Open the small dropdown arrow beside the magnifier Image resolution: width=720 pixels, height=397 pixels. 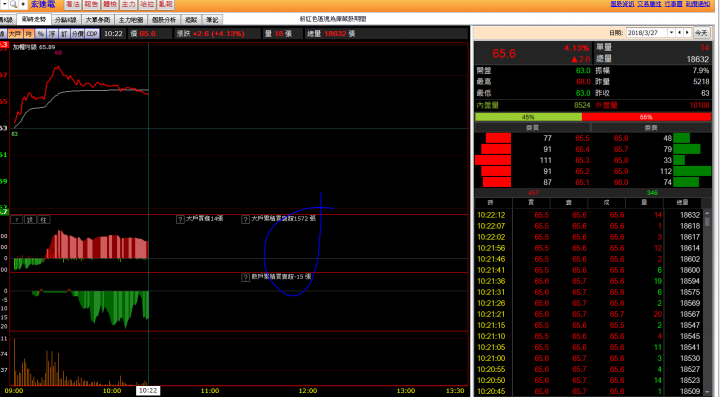(x=5, y=4)
